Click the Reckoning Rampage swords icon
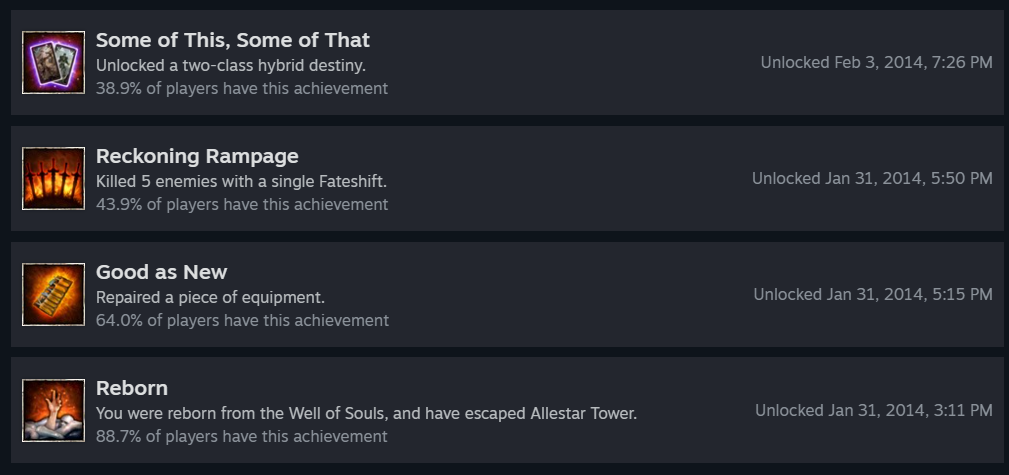The height and width of the screenshot is (475, 1009). (53, 178)
